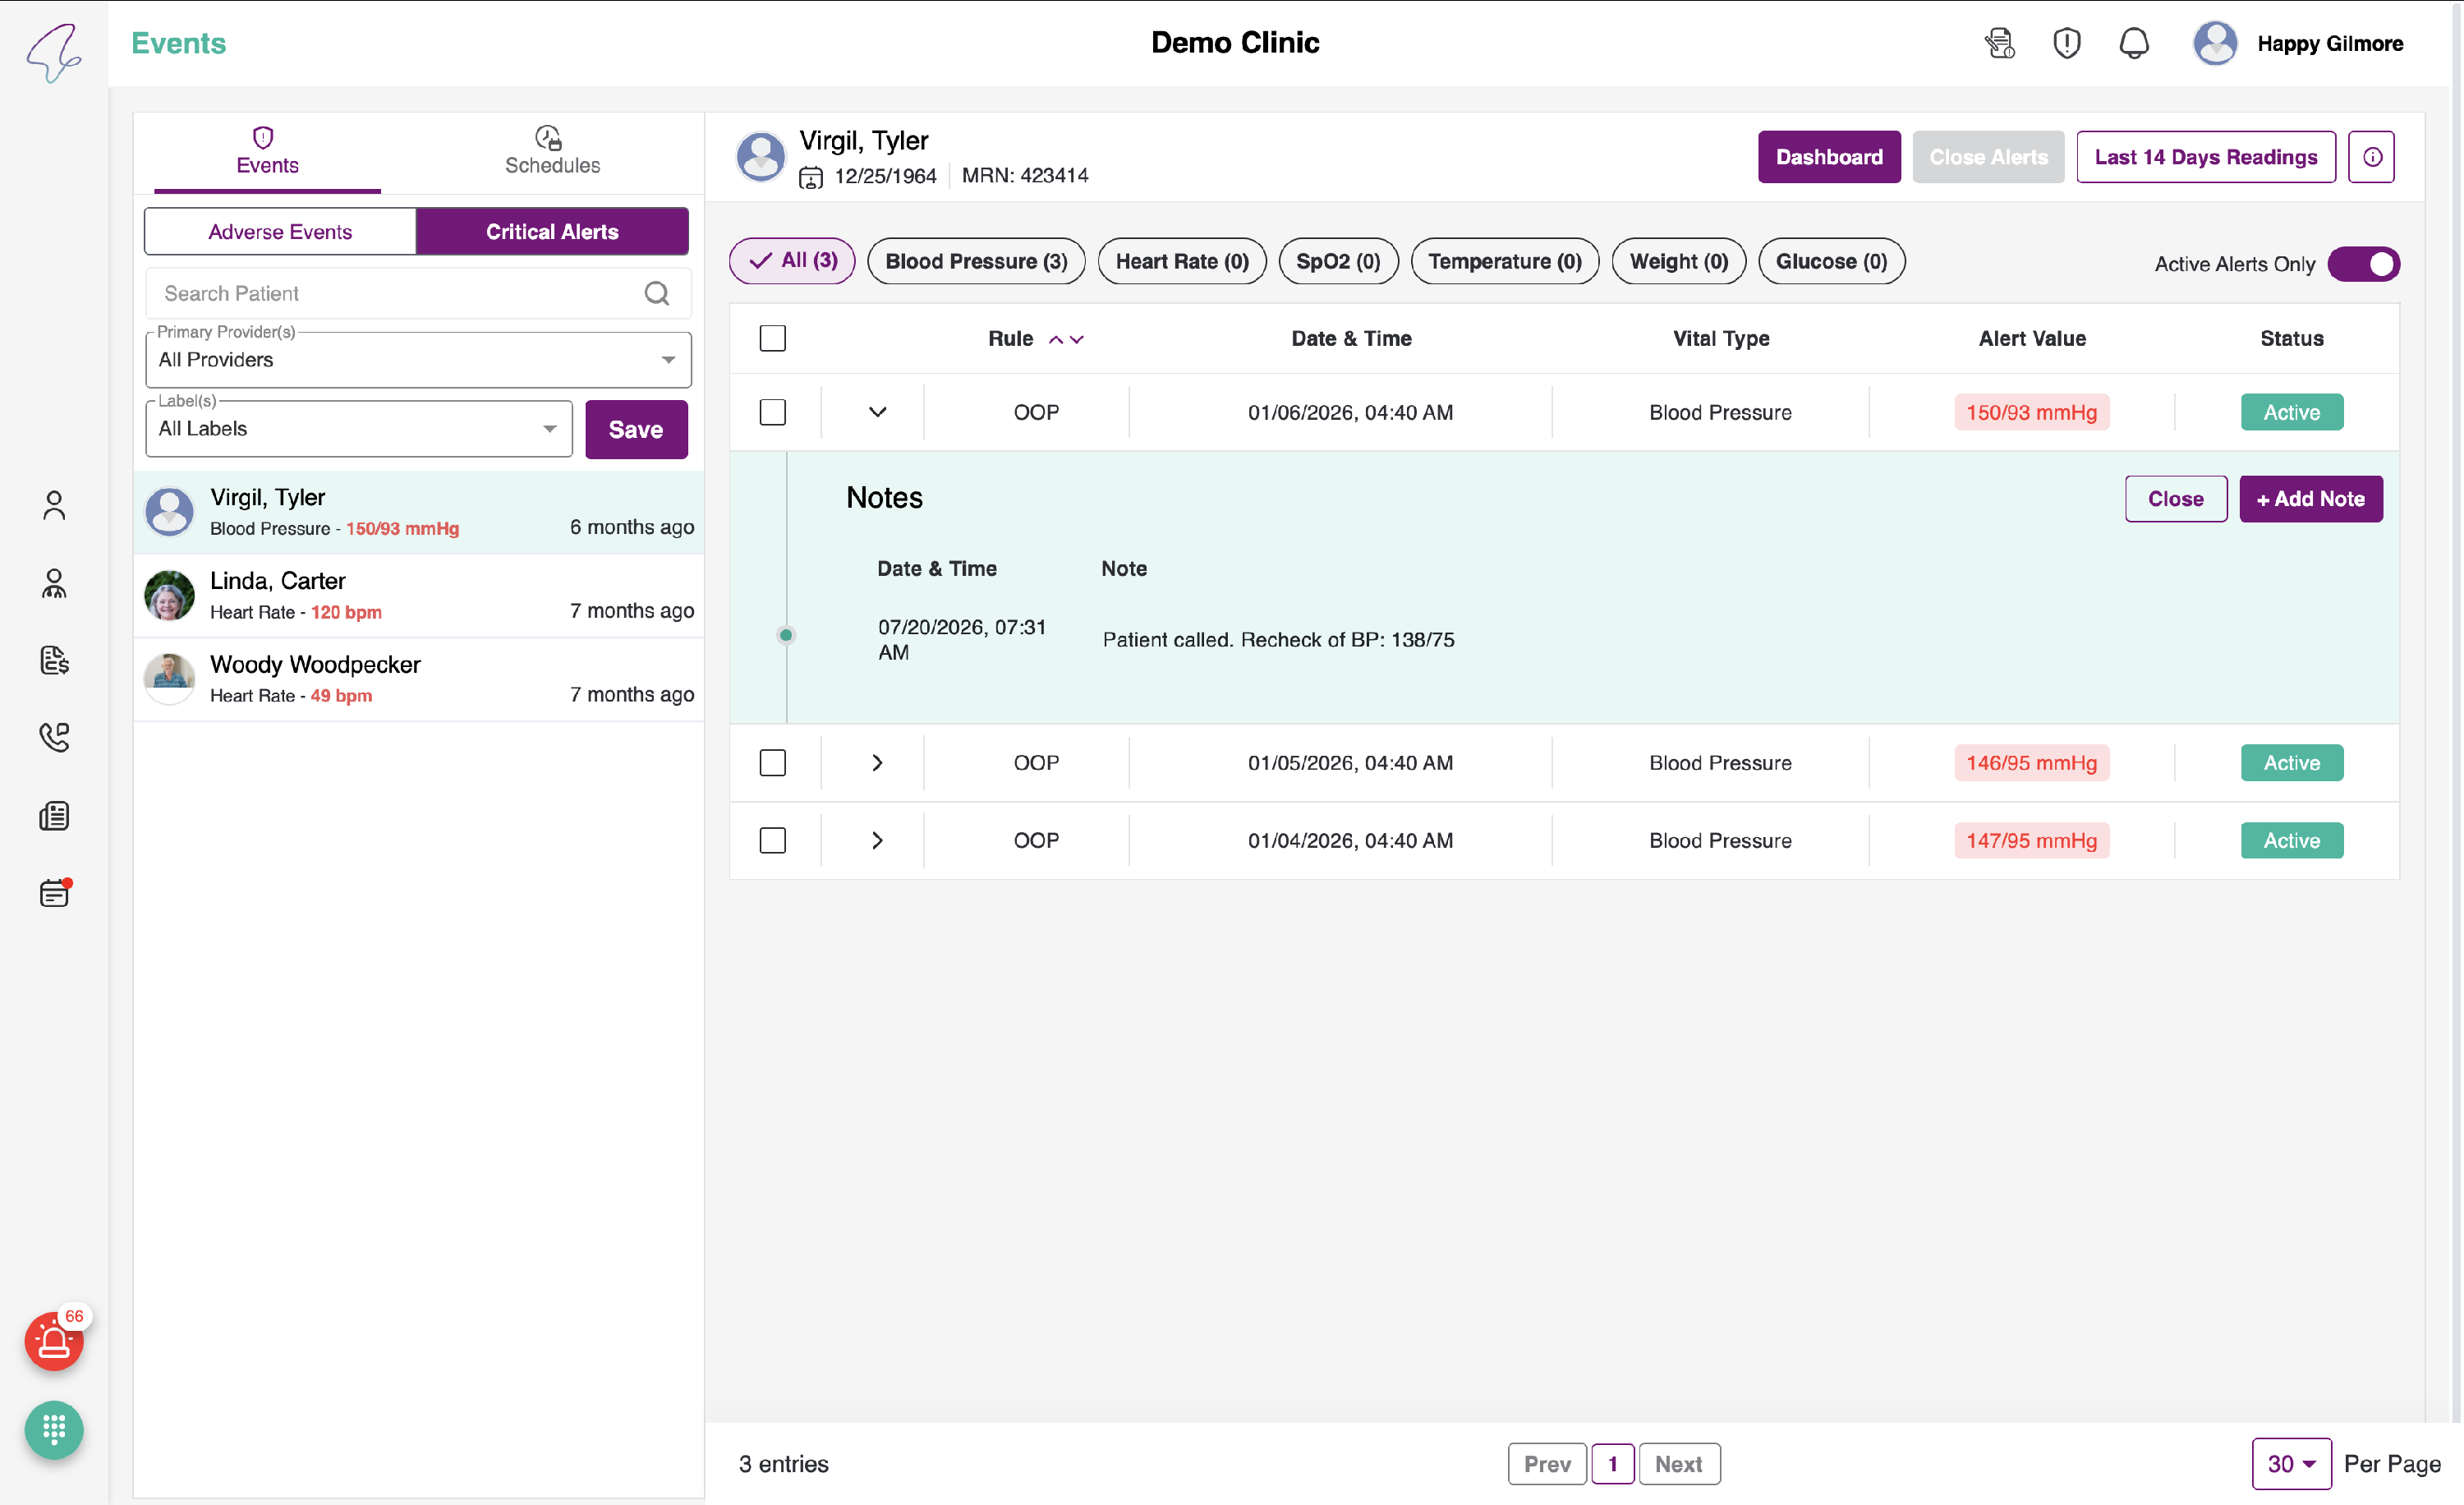The width and height of the screenshot is (2464, 1505).
Task: Open the calendar icon with red dot
Action: 54,893
